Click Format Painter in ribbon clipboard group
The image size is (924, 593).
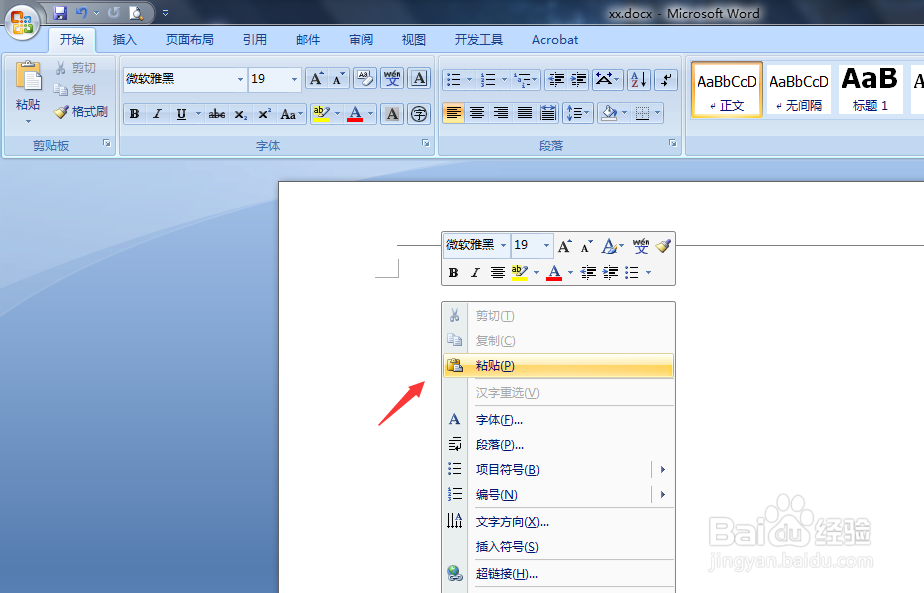pyautogui.click(x=81, y=111)
